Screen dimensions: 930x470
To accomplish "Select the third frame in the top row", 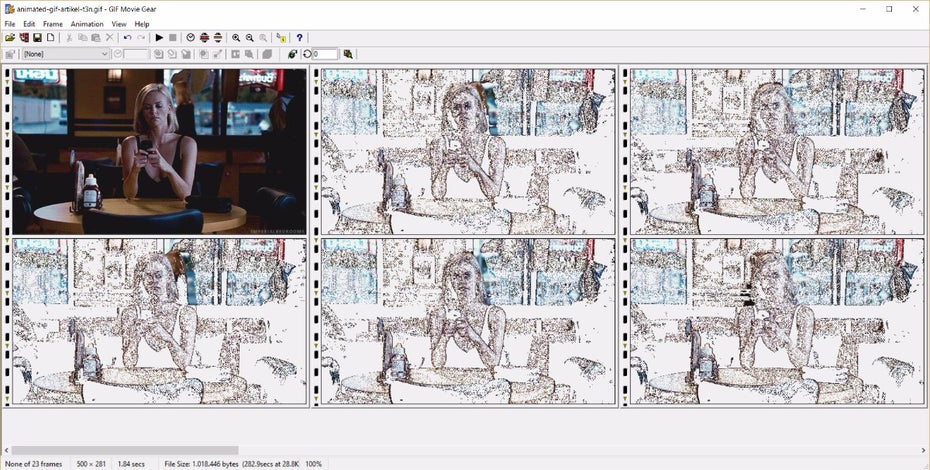I will [x=776, y=151].
